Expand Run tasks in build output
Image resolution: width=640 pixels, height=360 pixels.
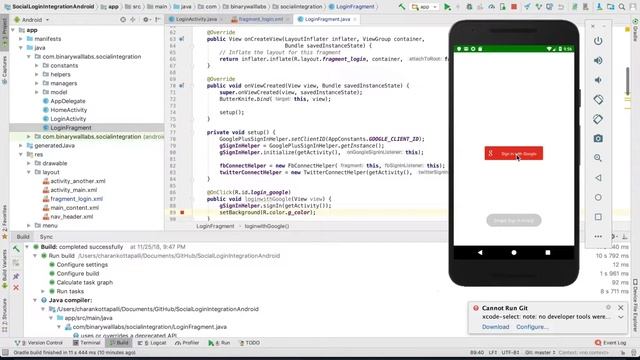[x=43, y=291]
